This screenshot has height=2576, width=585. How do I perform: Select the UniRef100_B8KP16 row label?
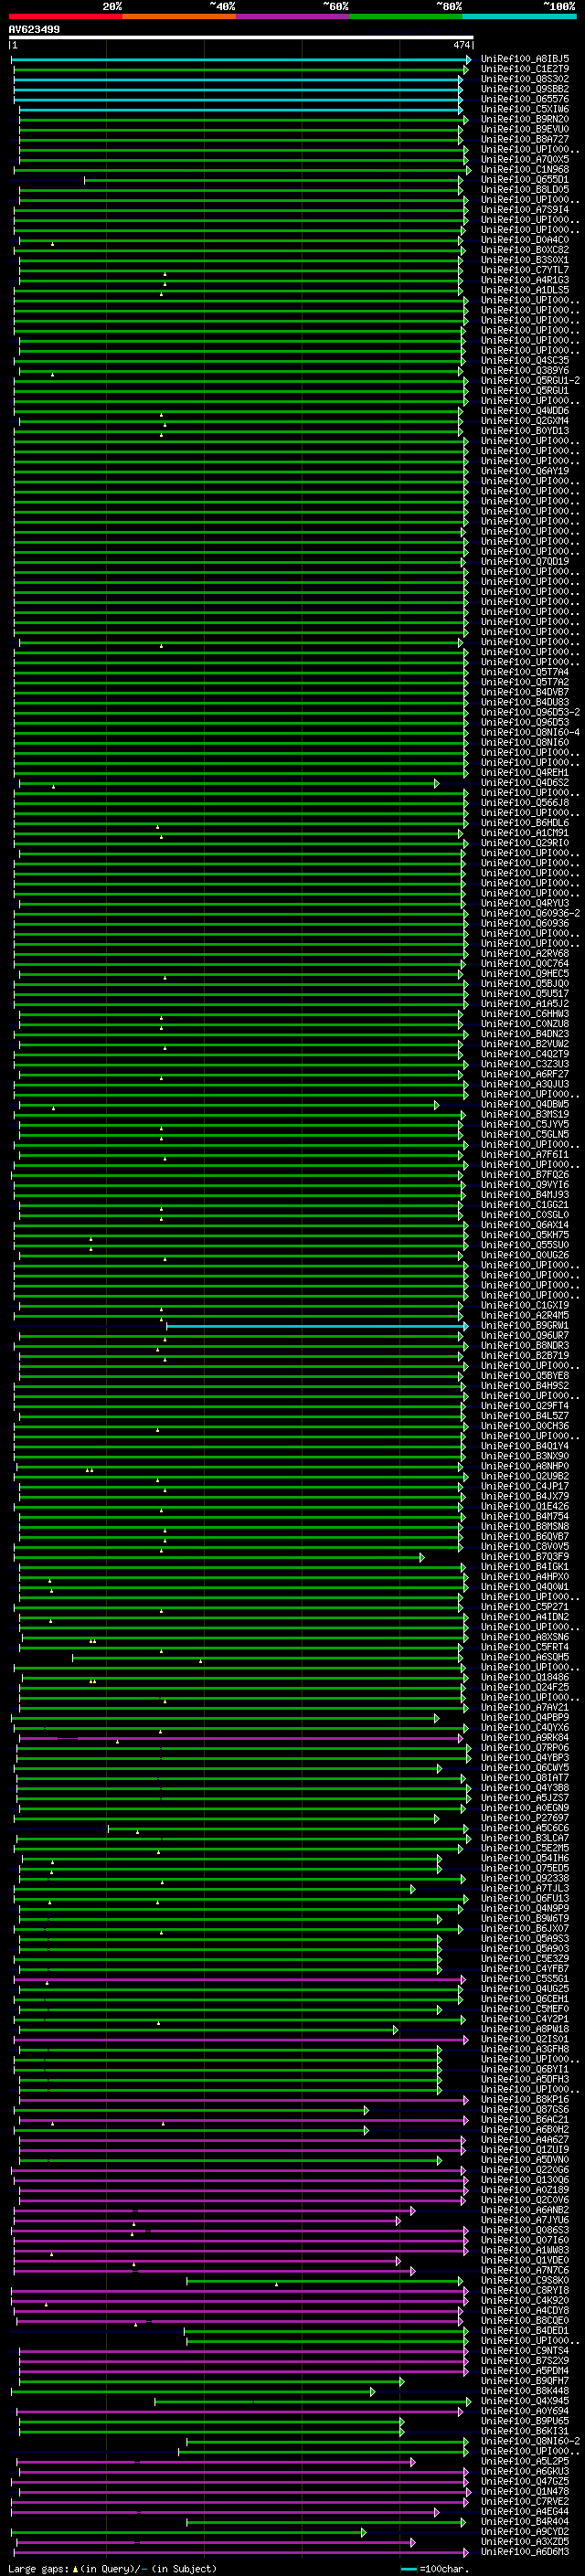[525, 2099]
